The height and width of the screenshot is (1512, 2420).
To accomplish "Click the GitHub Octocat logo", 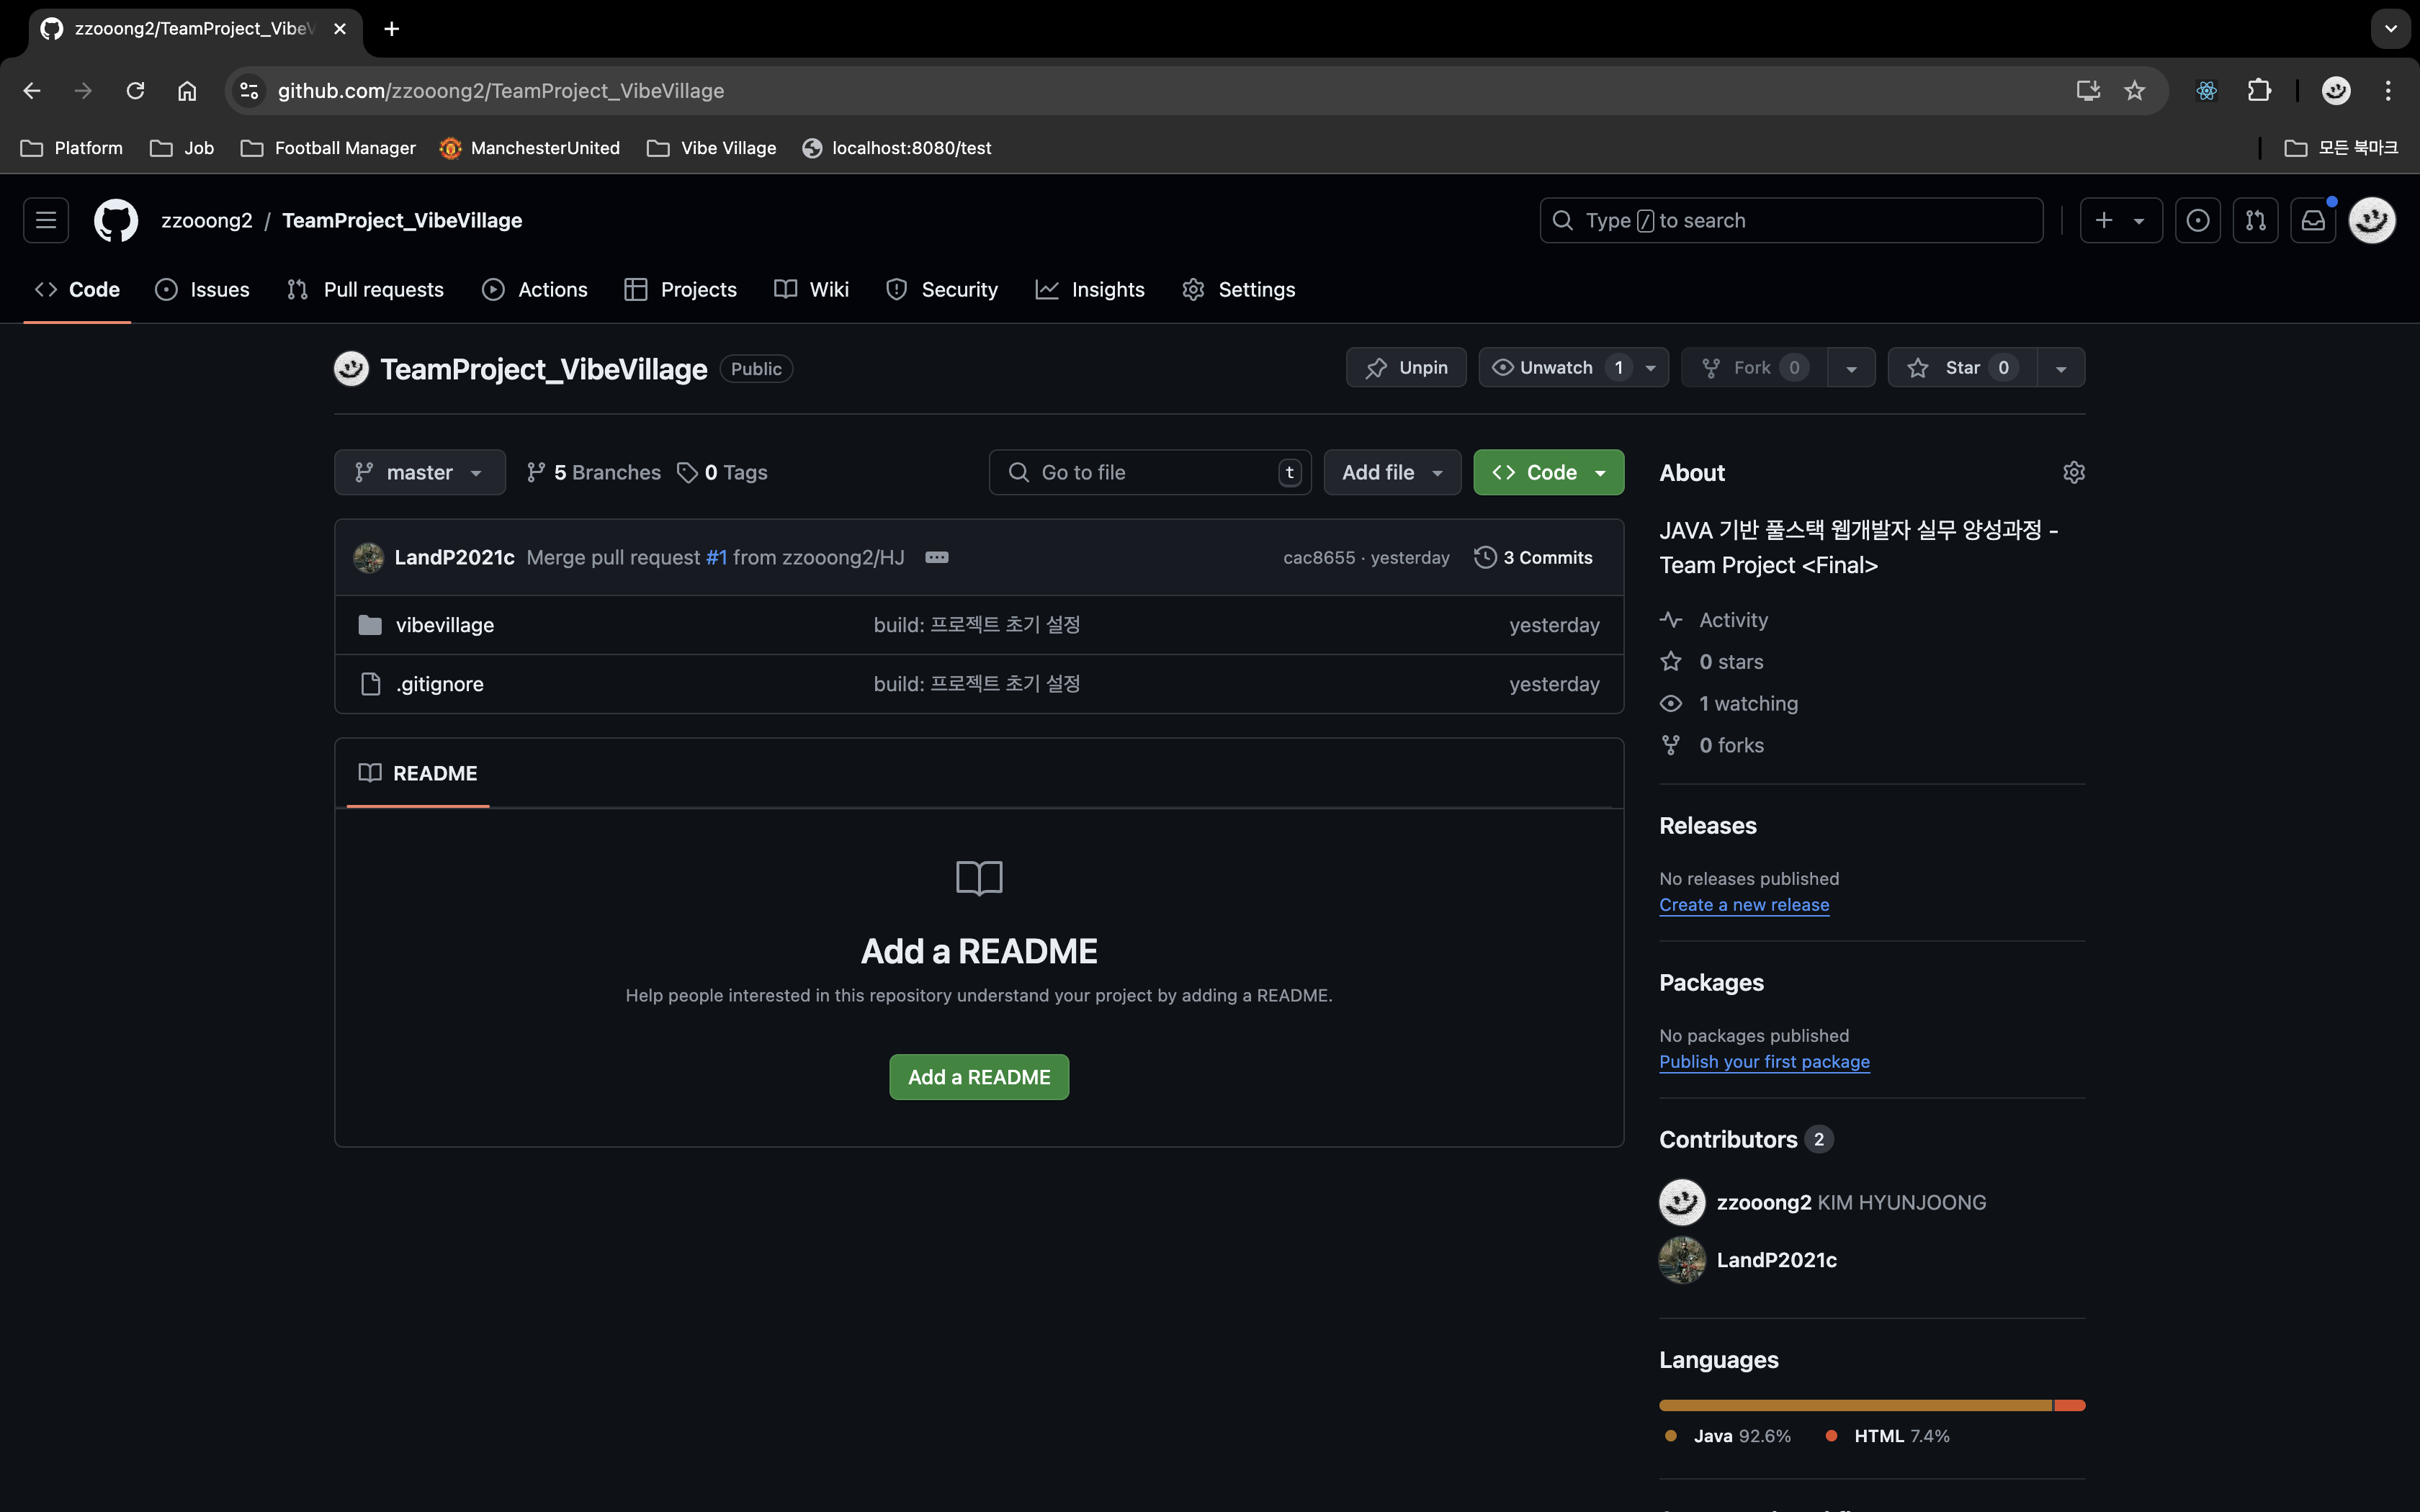I will [116, 220].
